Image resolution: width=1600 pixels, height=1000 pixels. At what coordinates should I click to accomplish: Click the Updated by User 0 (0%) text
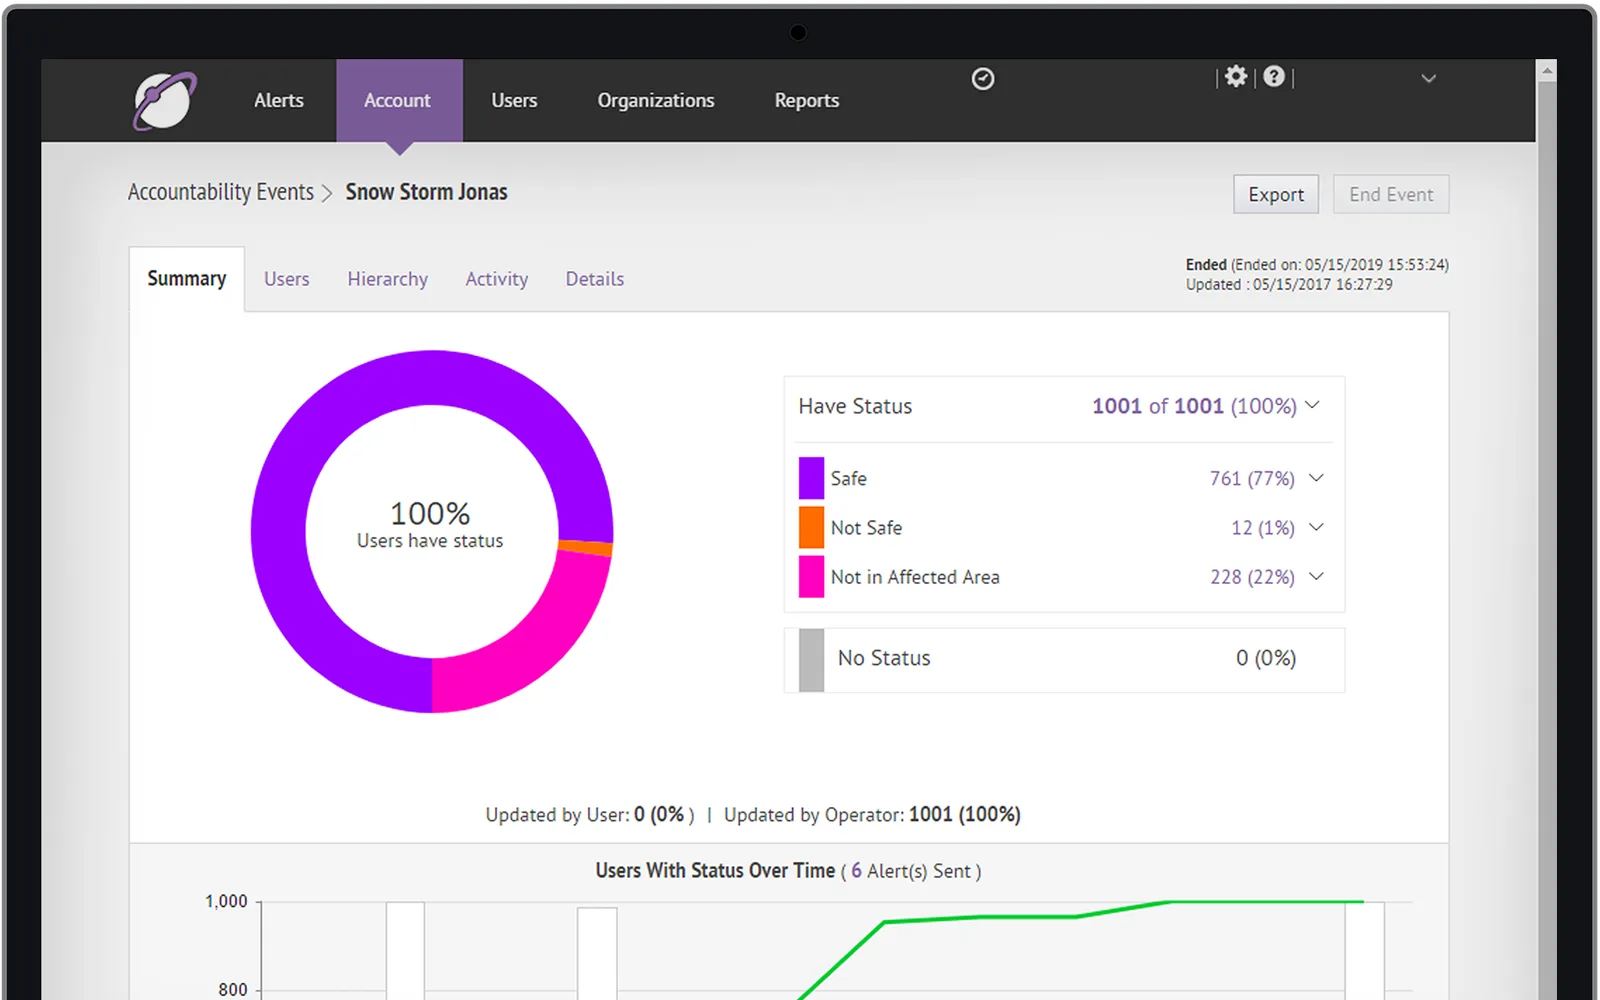click(590, 815)
